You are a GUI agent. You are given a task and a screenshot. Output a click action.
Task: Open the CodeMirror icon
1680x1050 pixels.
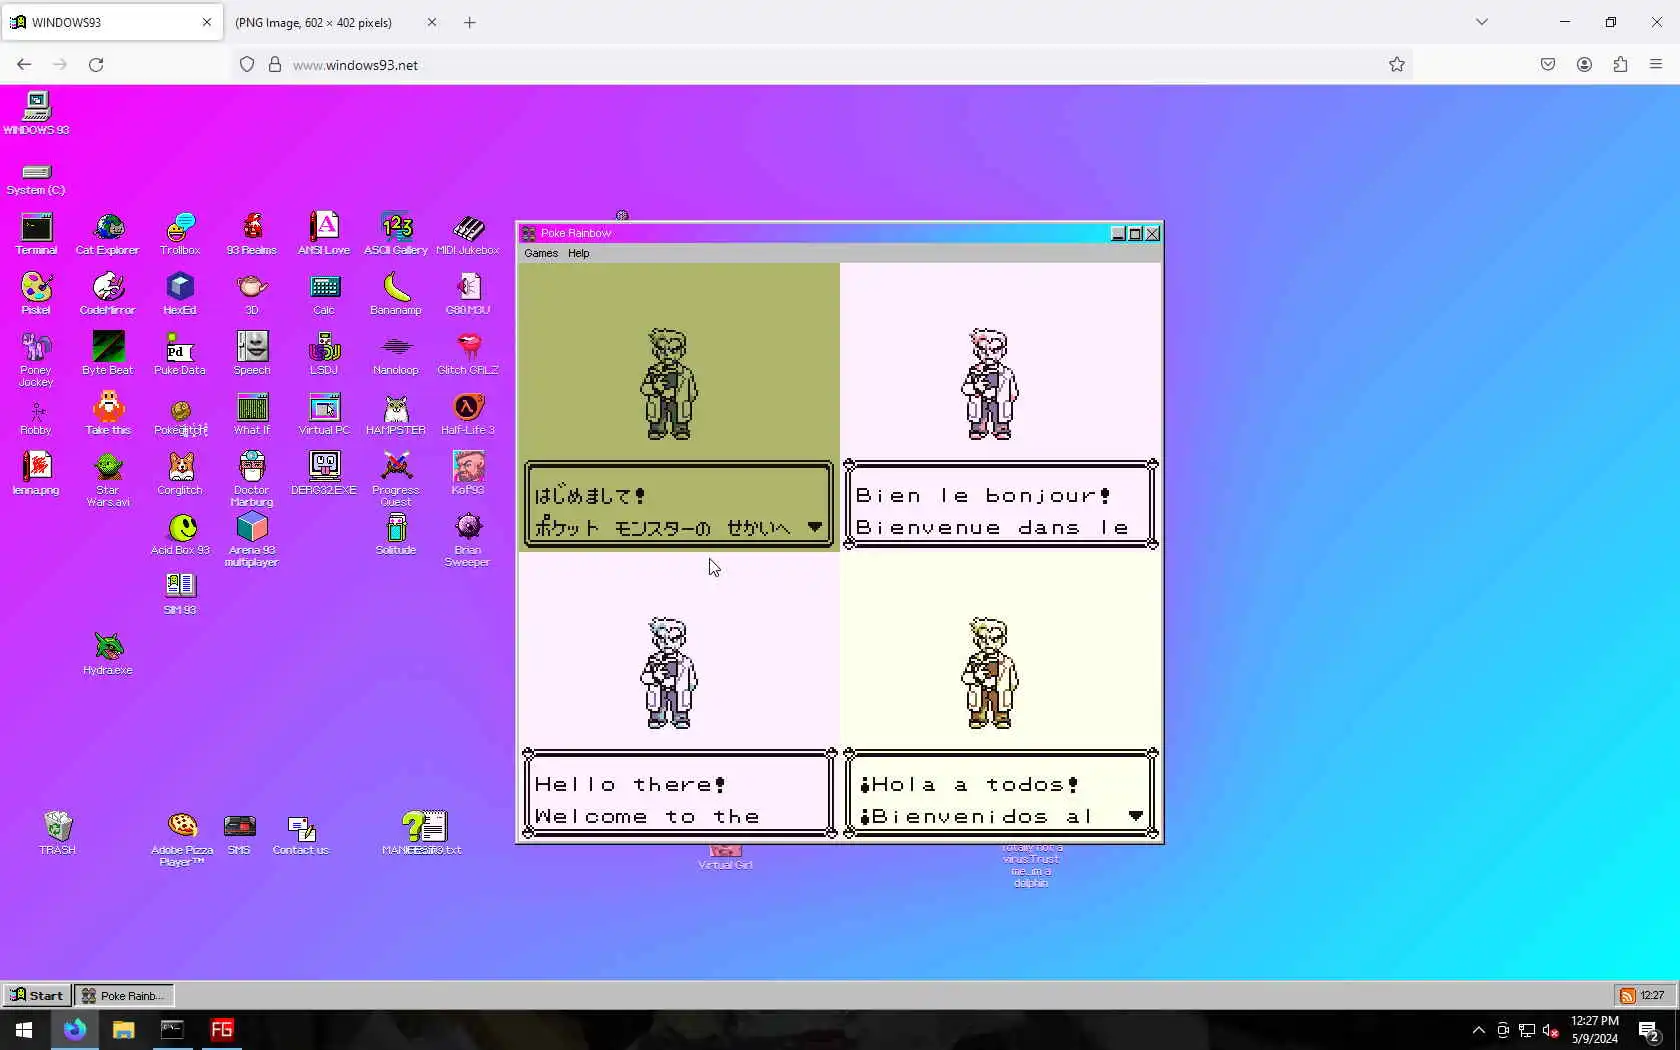(108, 295)
